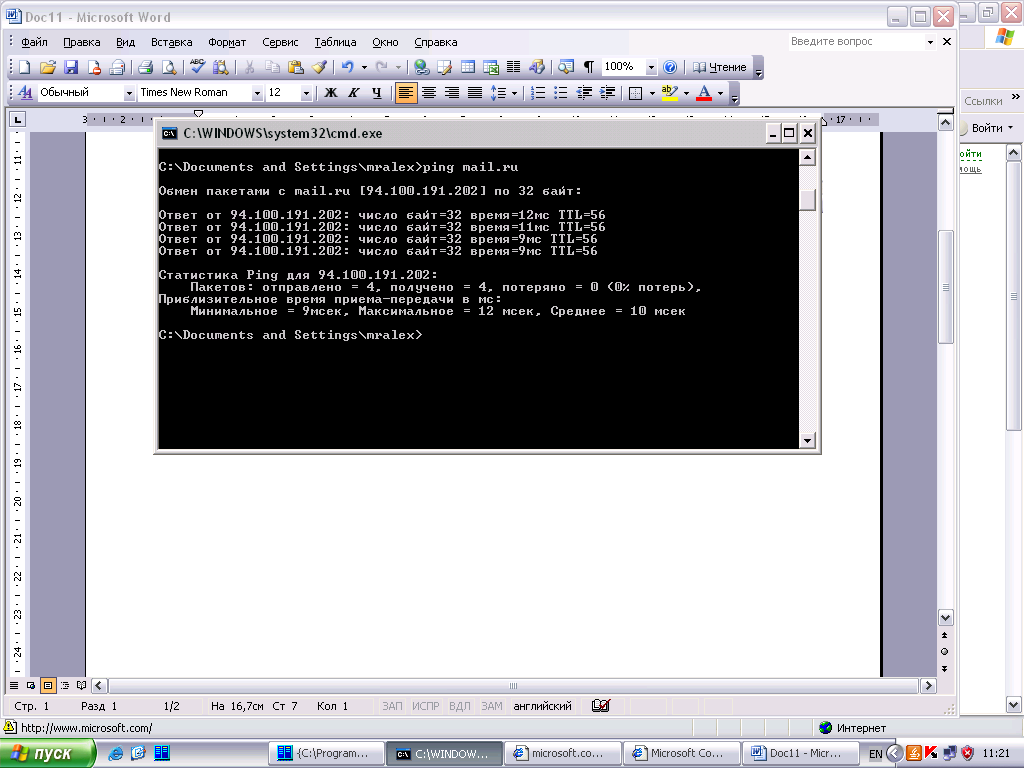
Task: Open the Вставка menu
Action: [172, 42]
